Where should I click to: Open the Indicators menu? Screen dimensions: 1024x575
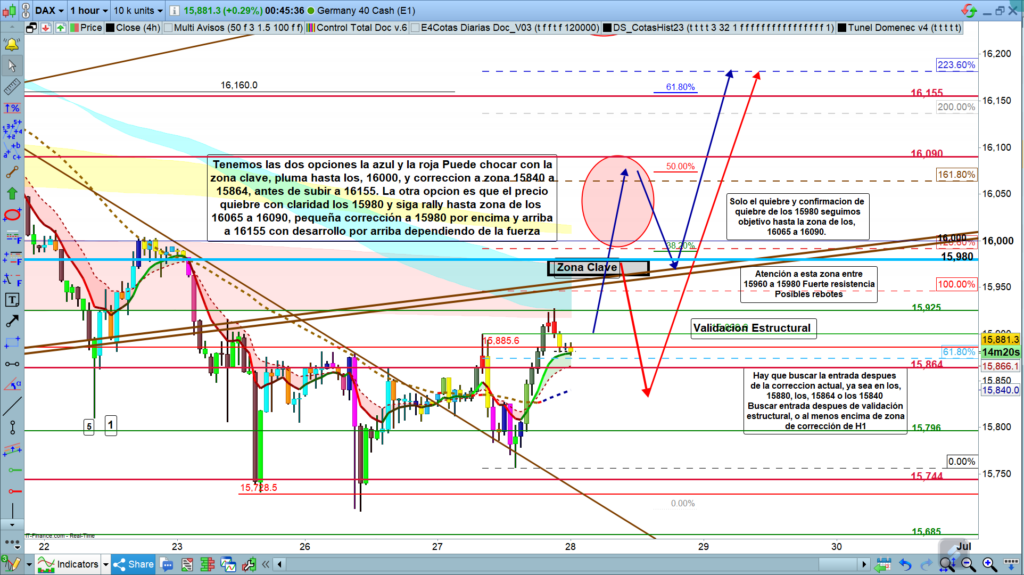point(70,565)
